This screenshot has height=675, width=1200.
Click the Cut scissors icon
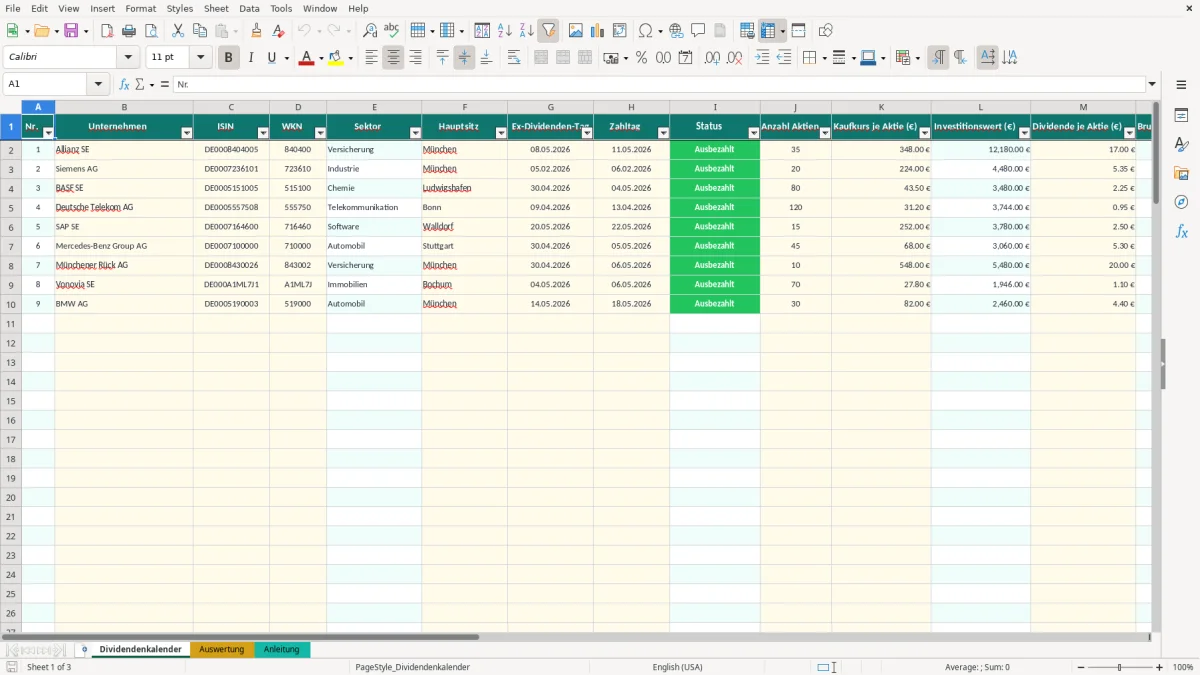click(x=178, y=31)
